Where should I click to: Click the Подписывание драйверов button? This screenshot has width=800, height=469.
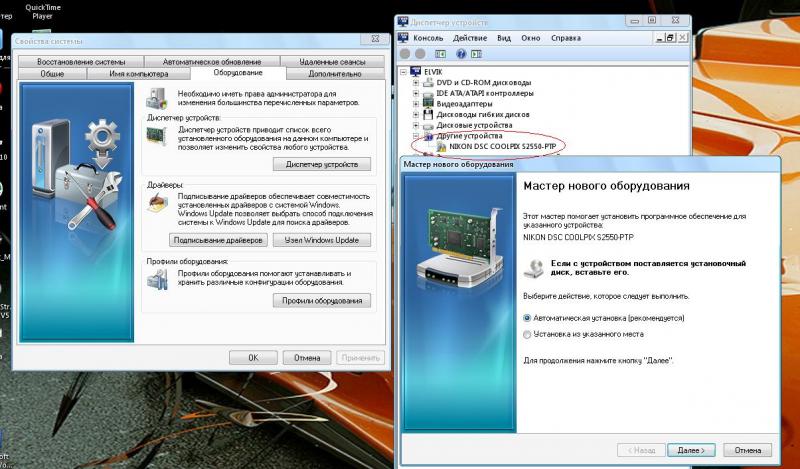tap(218, 240)
